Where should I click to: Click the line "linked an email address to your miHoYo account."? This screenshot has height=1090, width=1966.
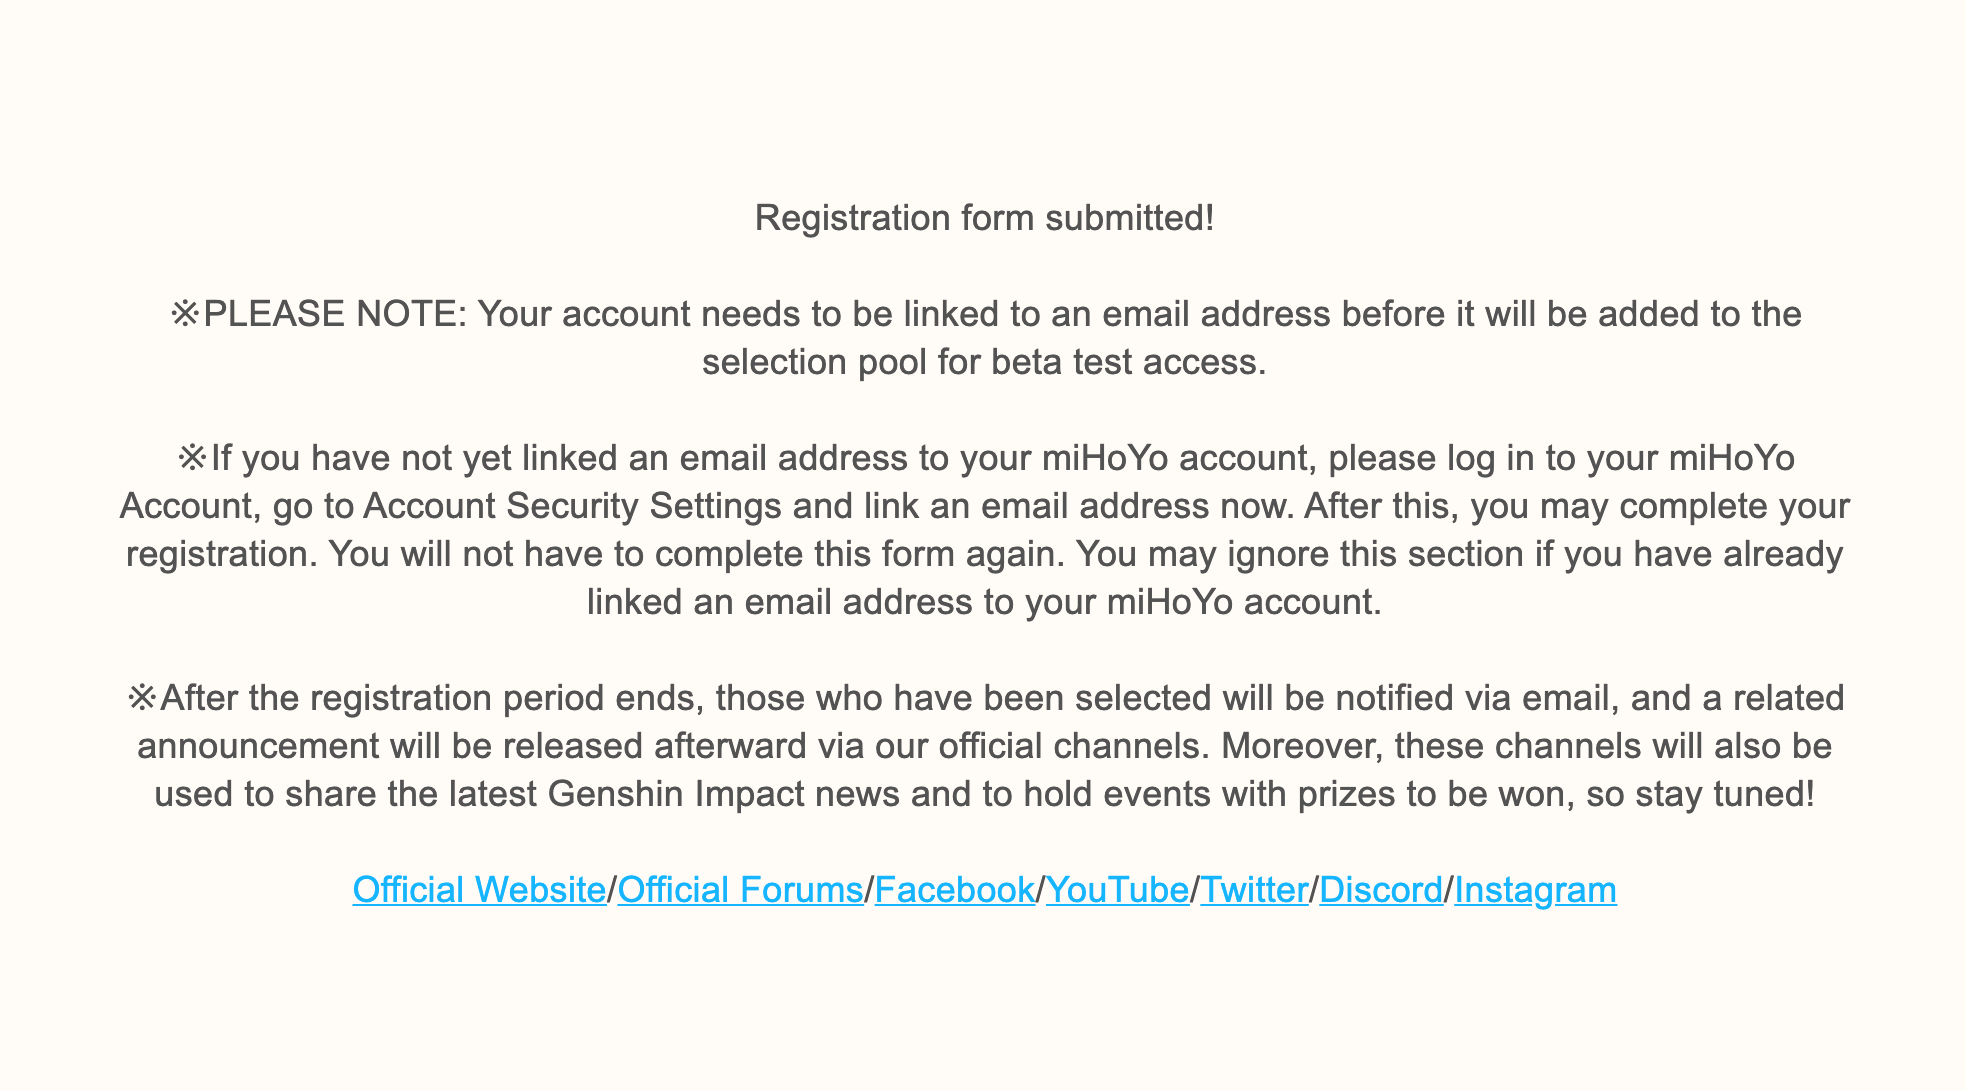(x=984, y=602)
